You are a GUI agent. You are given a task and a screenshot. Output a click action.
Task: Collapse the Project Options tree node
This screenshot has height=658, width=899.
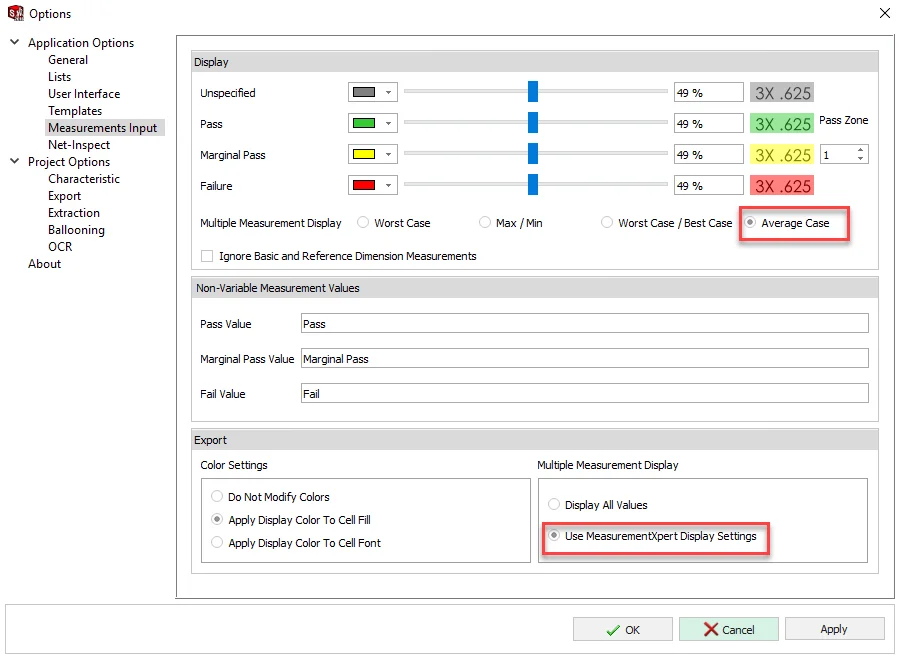point(14,162)
